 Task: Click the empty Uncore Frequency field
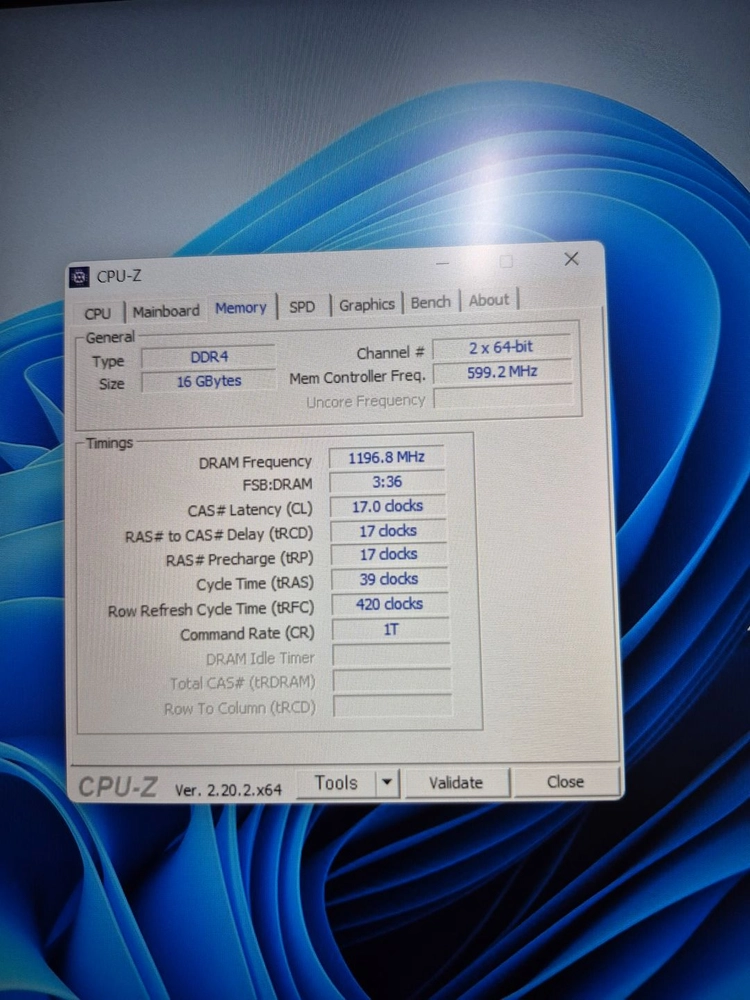click(x=504, y=399)
